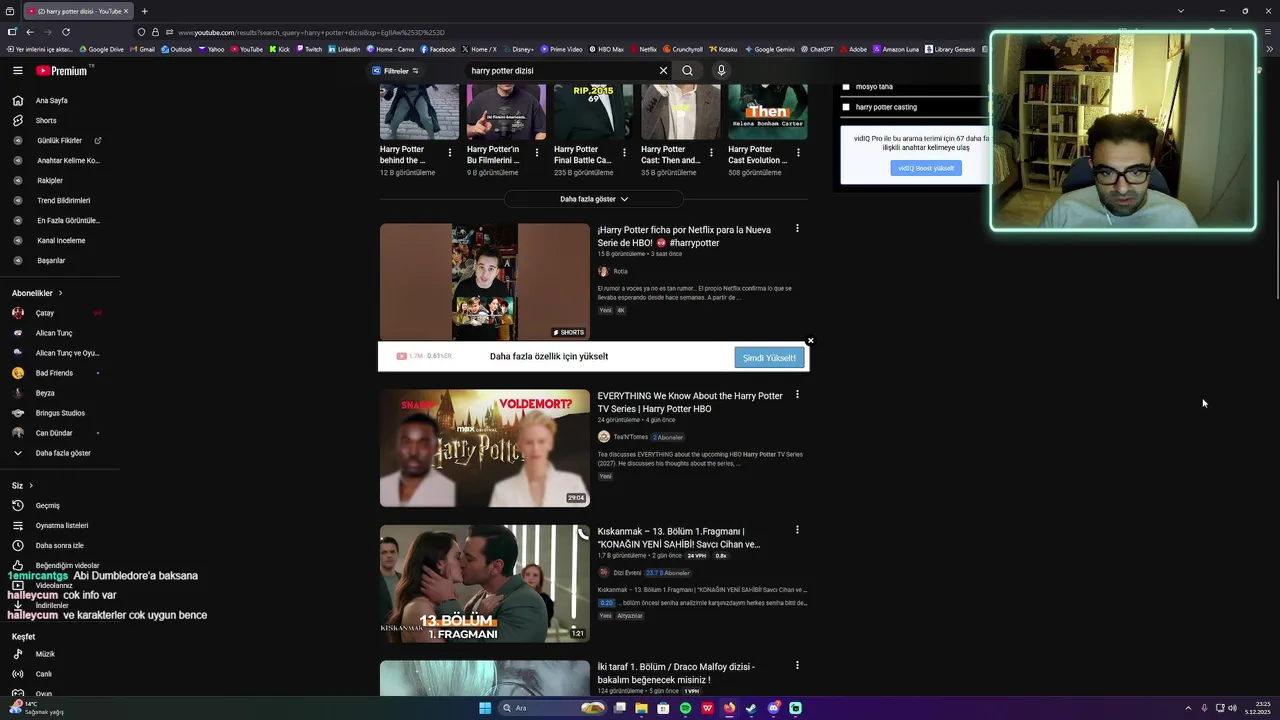This screenshot has width=1280, height=720.
Task: Open Günlük Fikirler sidebar item
Action: click(60, 141)
